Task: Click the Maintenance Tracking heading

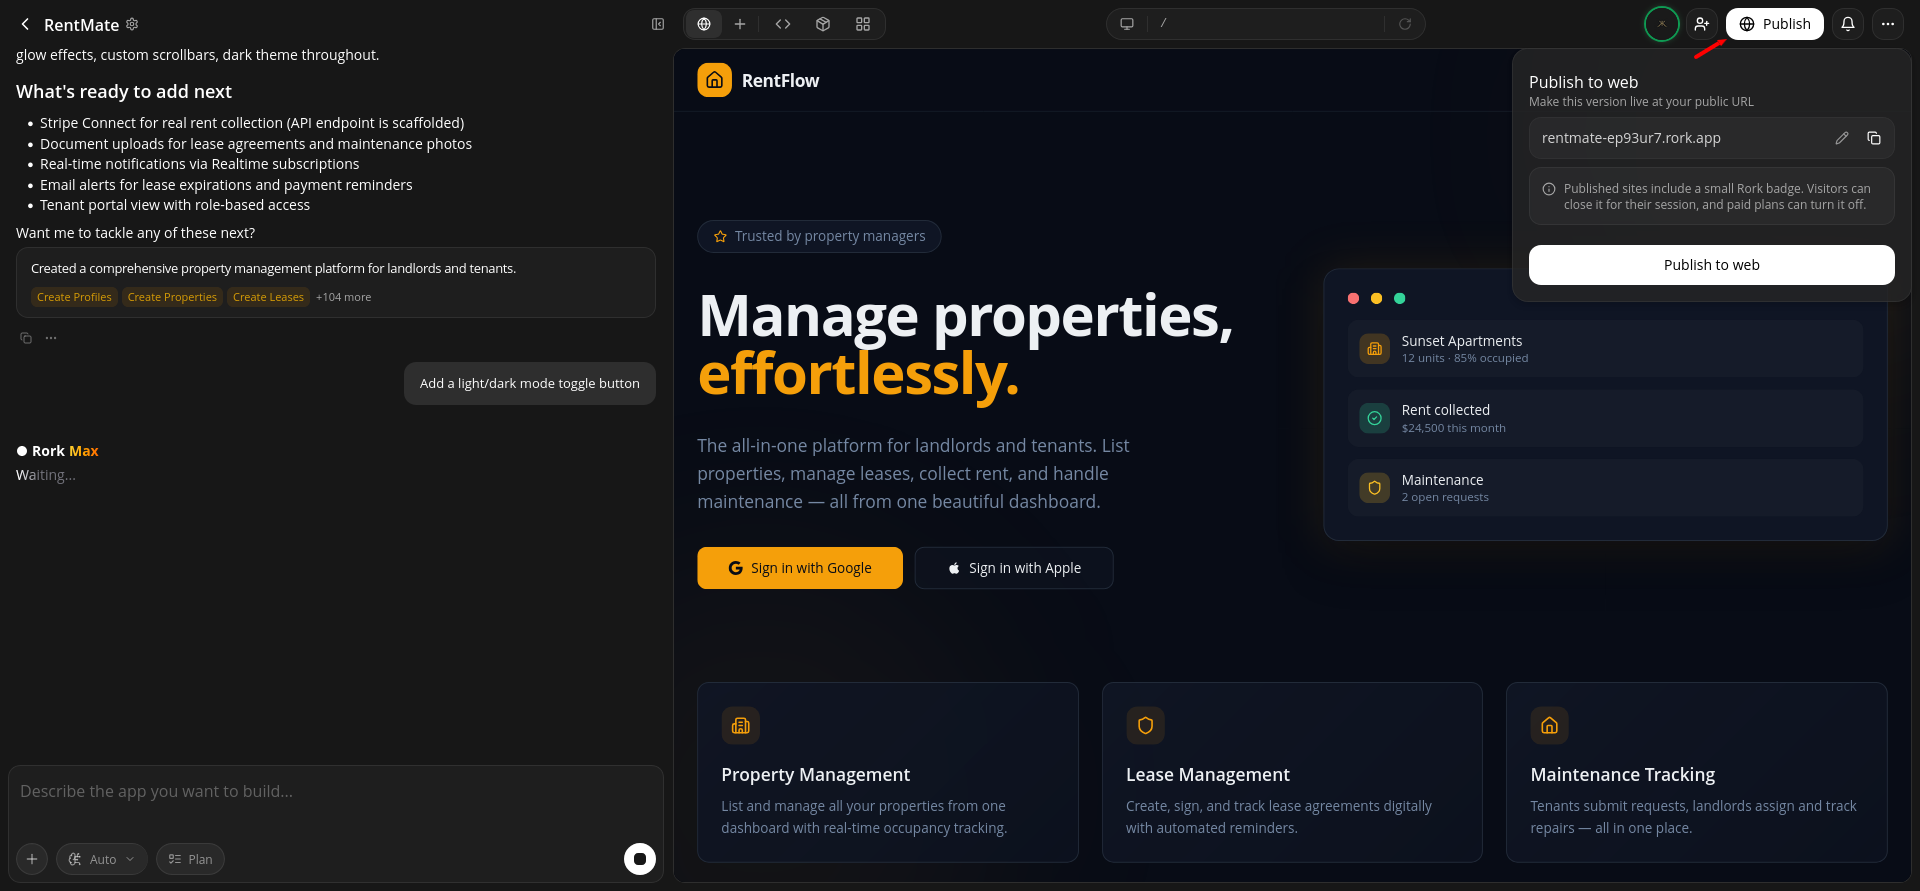Action: click(1623, 775)
